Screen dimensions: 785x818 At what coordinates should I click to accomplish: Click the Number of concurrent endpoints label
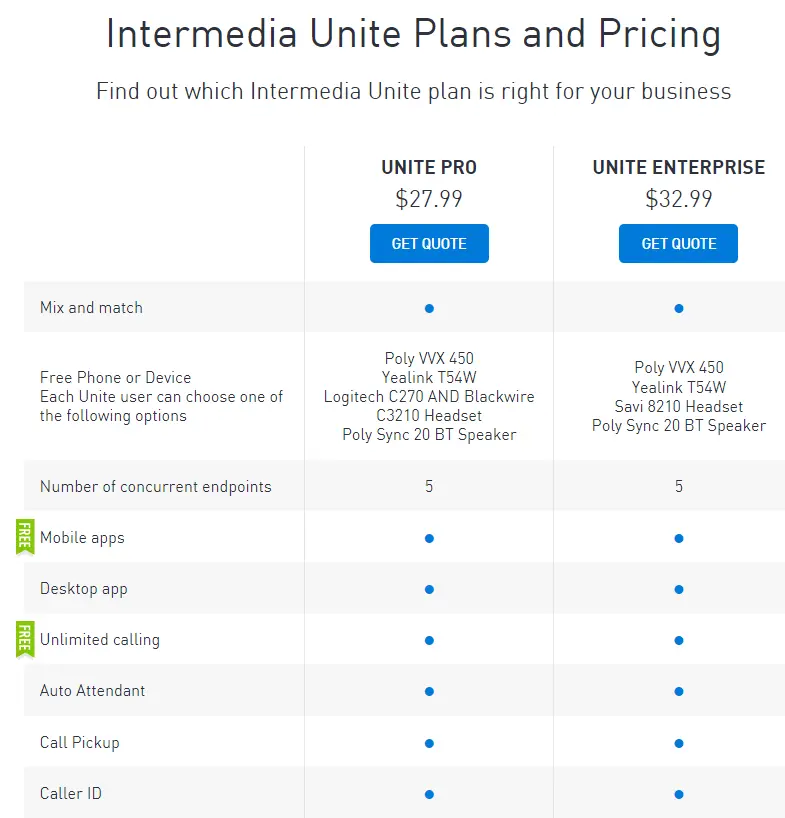pyautogui.click(x=155, y=487)
